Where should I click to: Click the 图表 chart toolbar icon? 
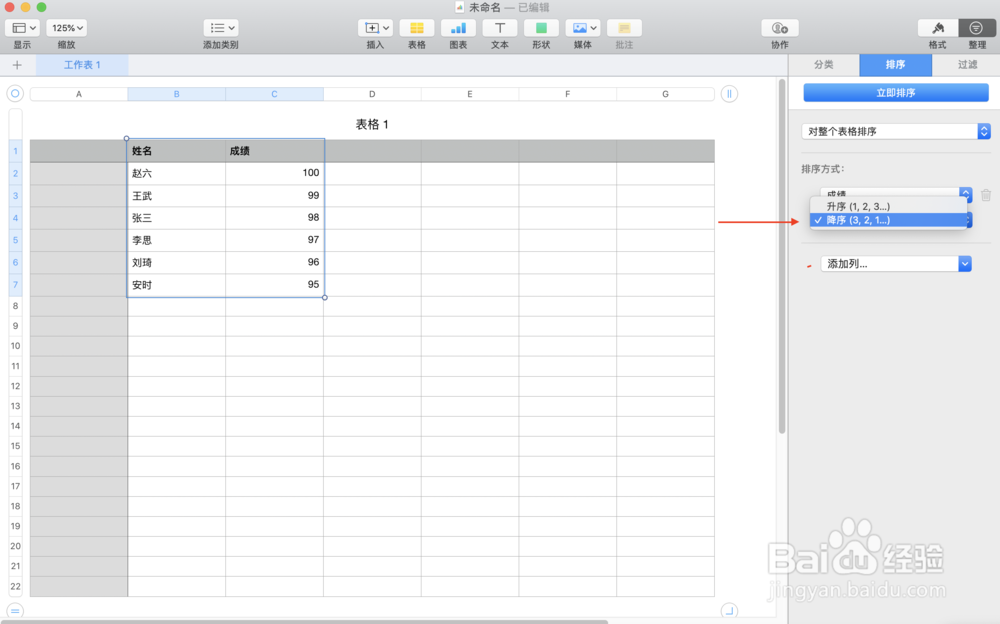pyautogui.click(x=458, y=28)
